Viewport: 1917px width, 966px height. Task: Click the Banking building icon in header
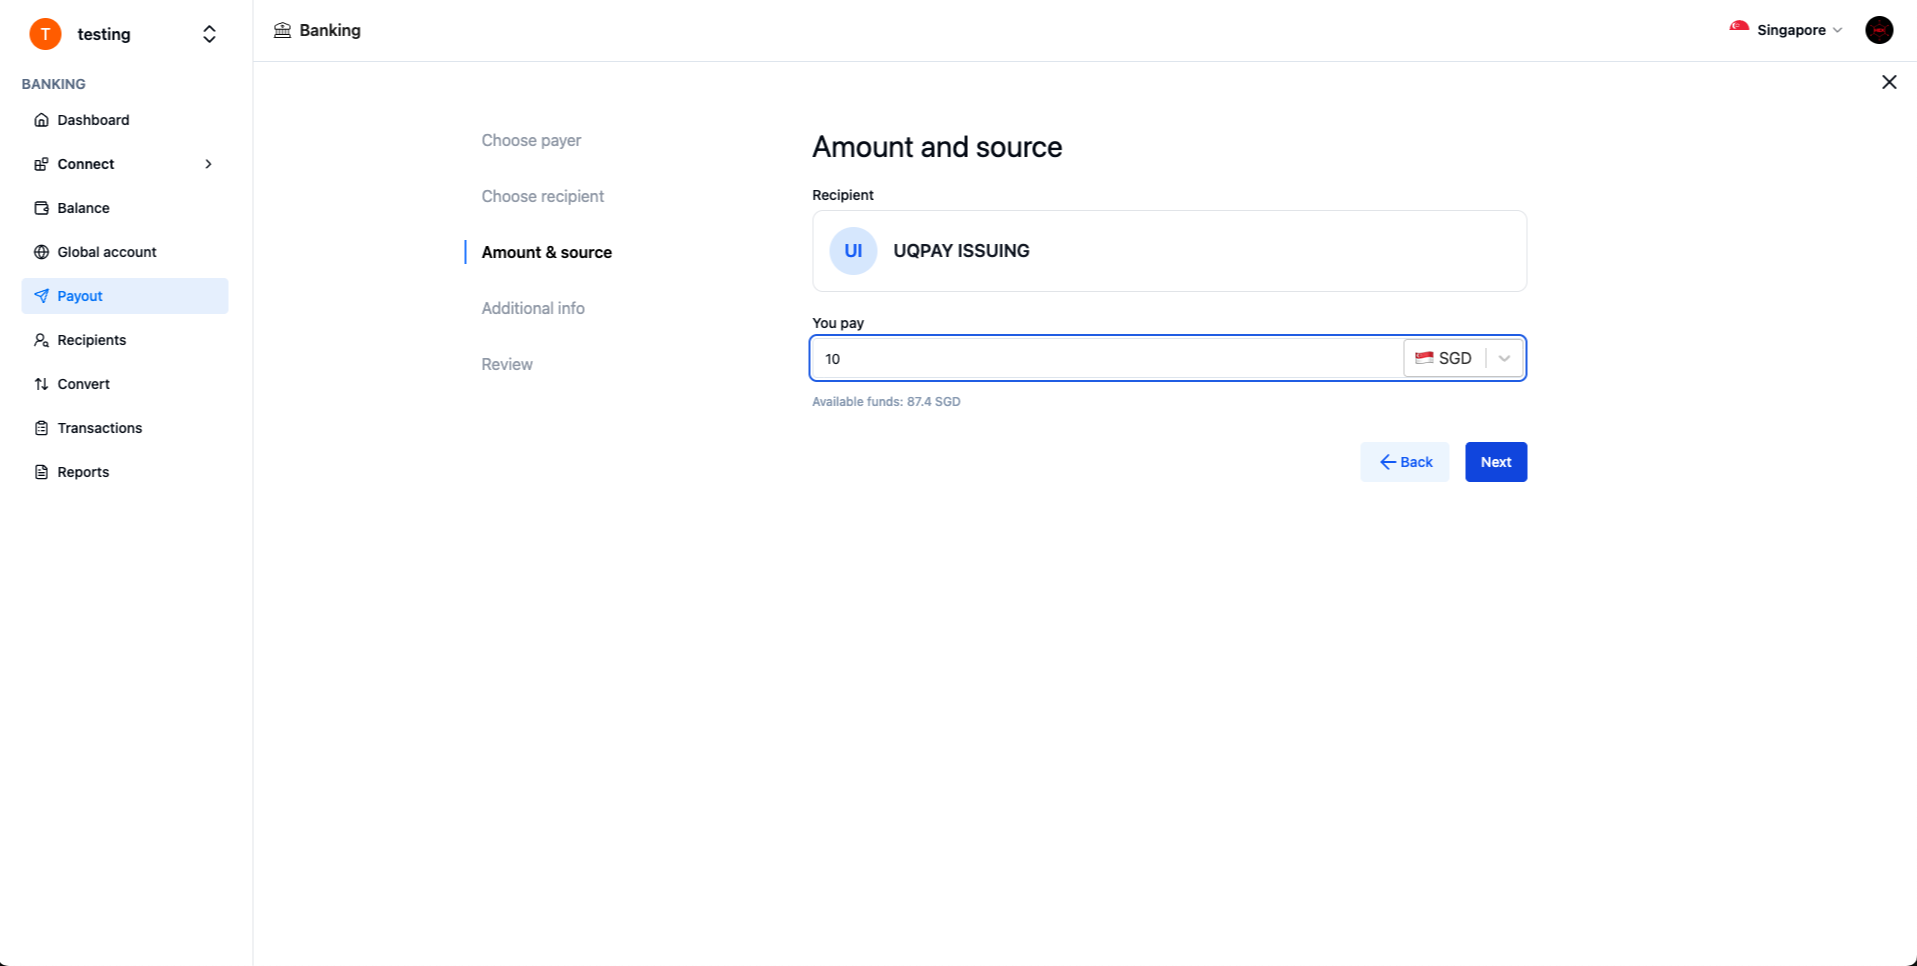click(282, 30)
